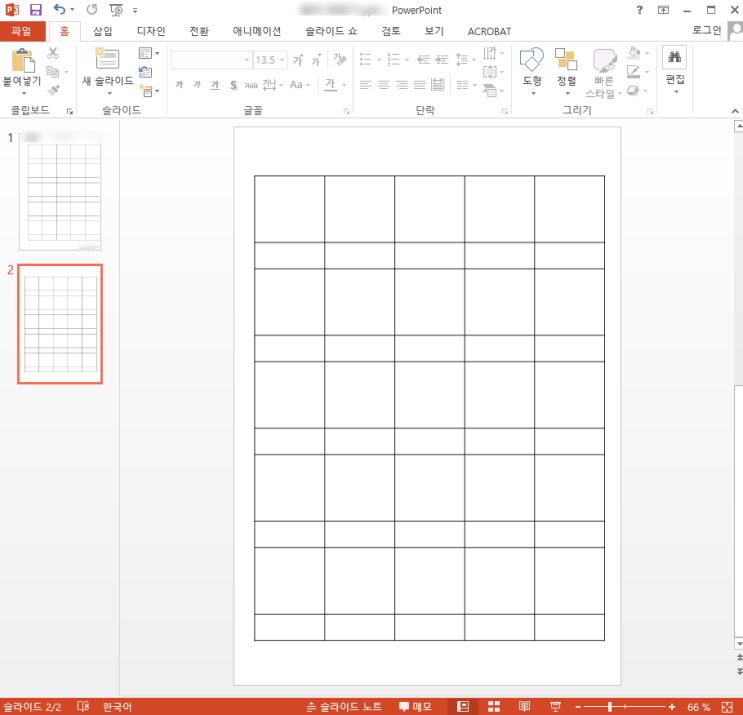The height and width of the screenshot is (715, 743).
Task: Click zoom out minus button
Action: tap(578, 707)
